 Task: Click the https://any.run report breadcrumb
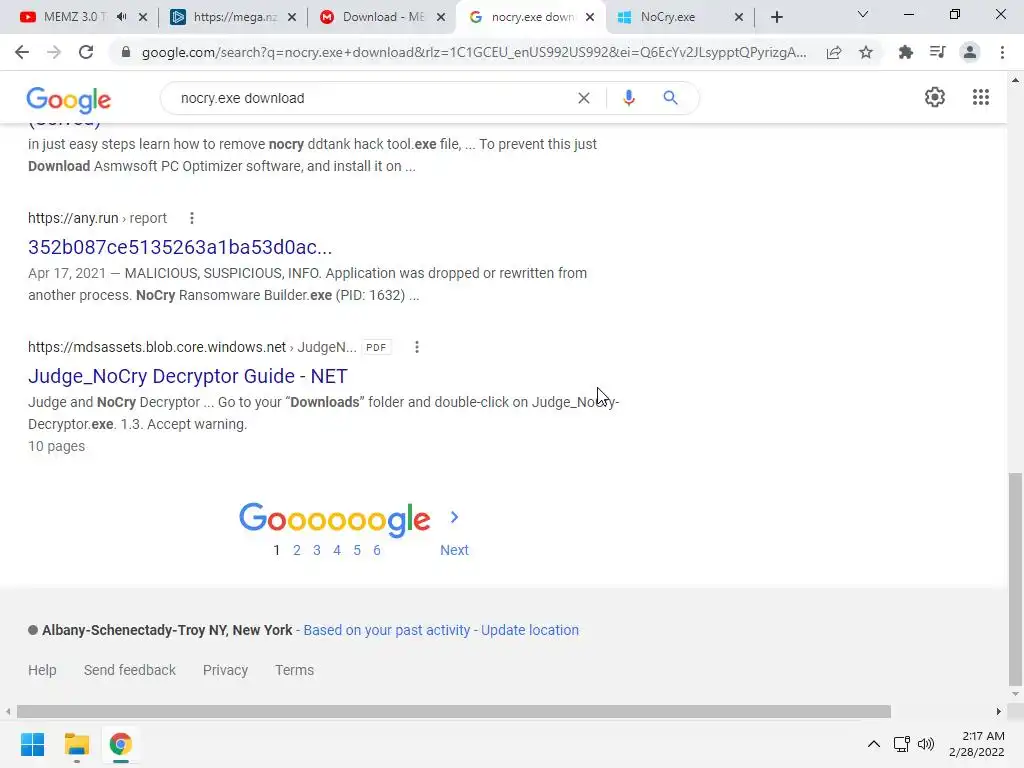tap(97, 218)
